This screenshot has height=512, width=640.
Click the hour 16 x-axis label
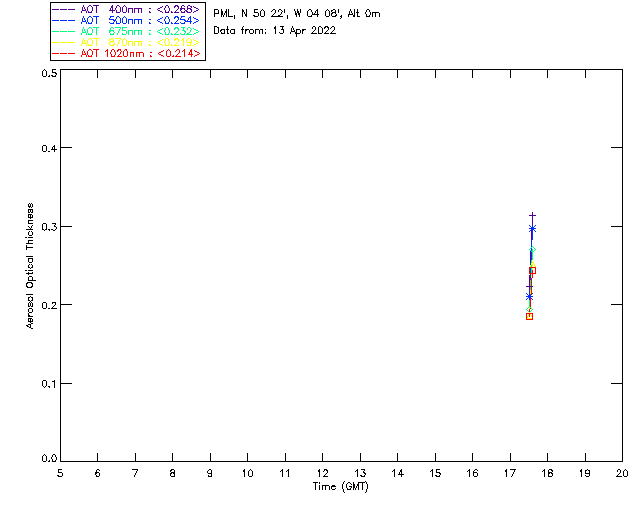coord(472,473)
